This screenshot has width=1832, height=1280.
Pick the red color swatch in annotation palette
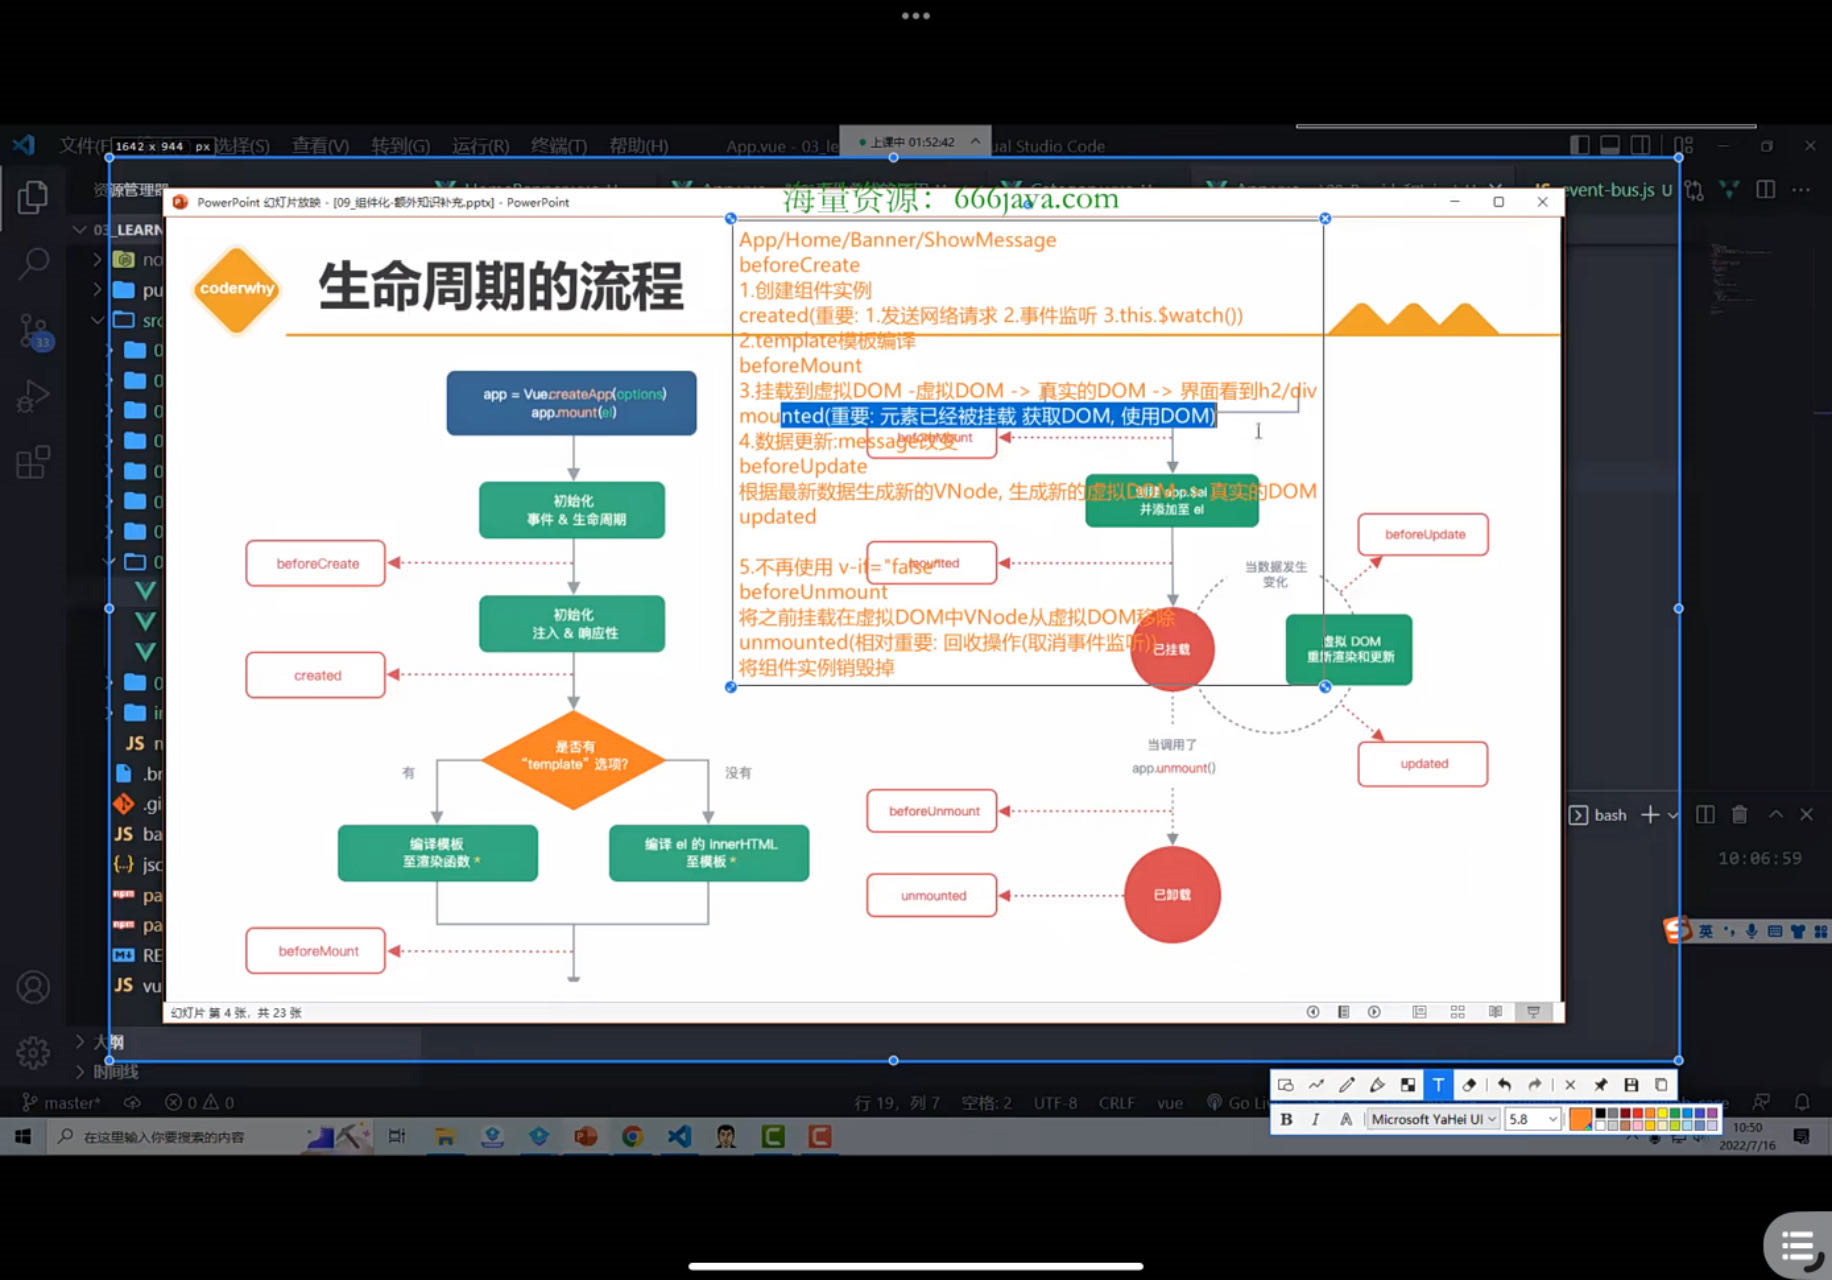pyautogui.click(x=1637, y=1113)
